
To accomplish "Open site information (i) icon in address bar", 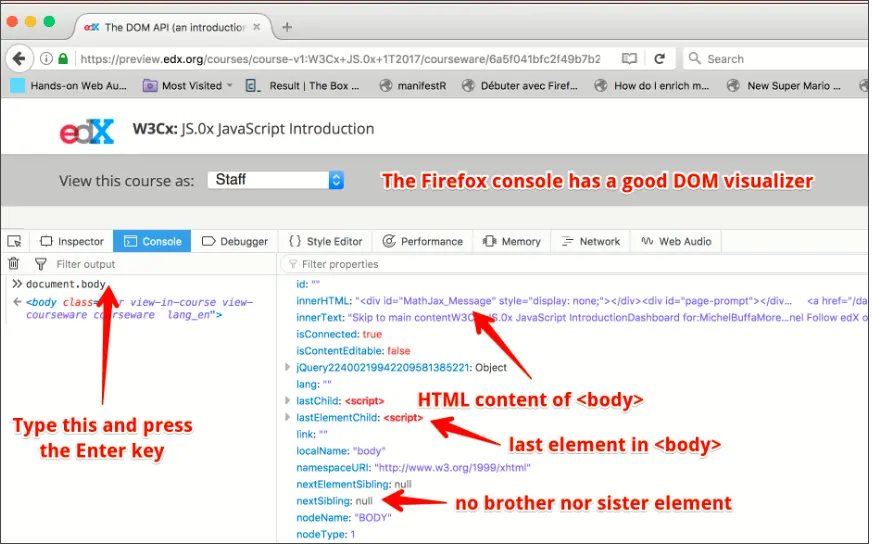I will (x=46, y=58).
